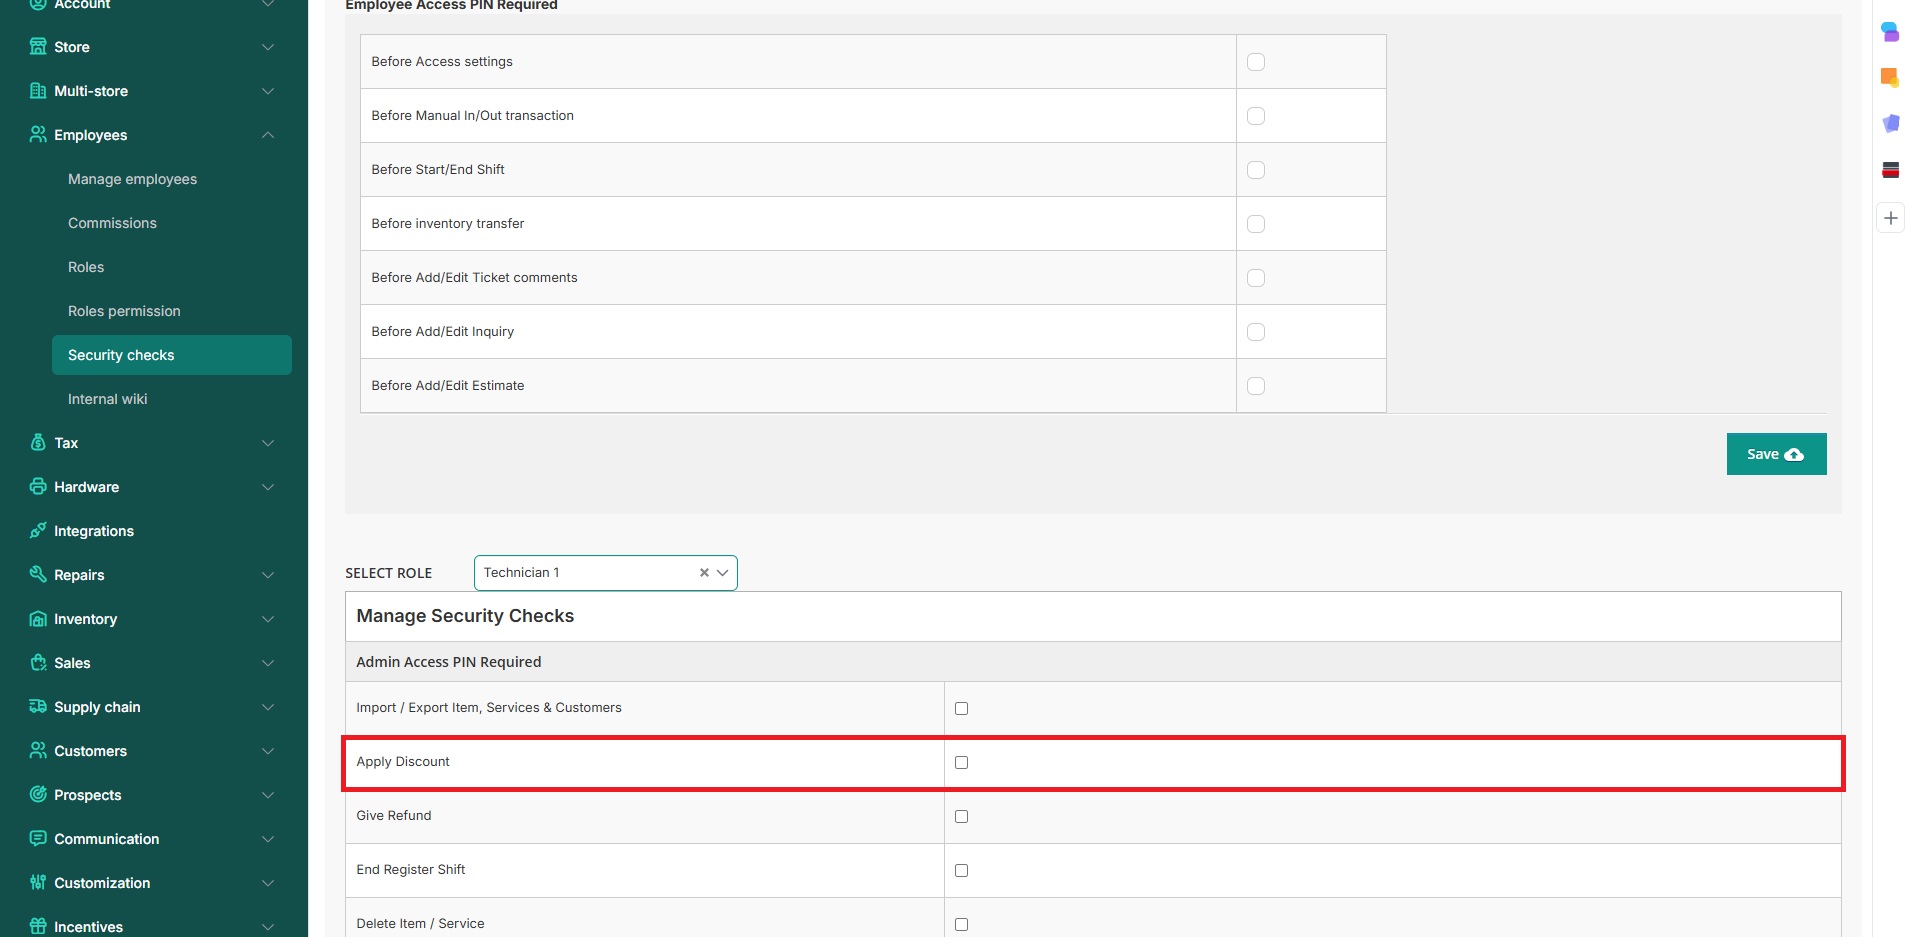
Task: Click the Repairs wrench icon
Action: (x=38, y=575)
